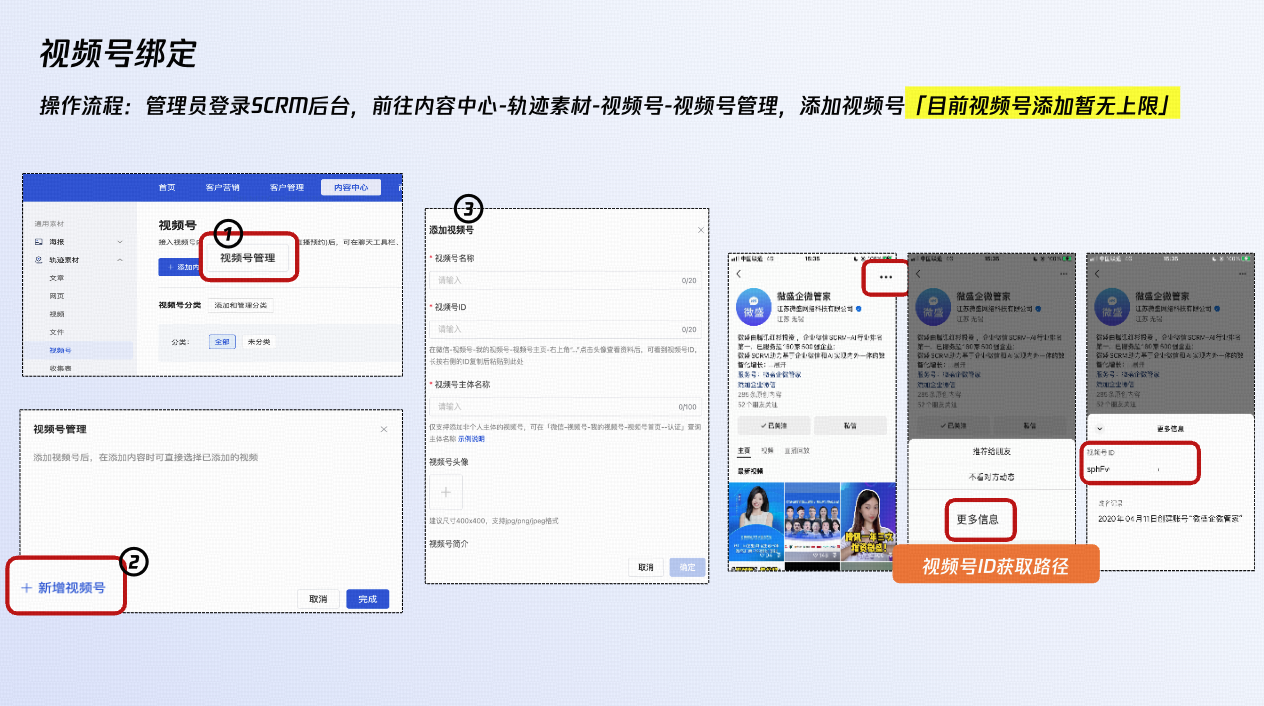Click the 轨迹素材 icon in the sidebar
The image size is (1264, 706).
[x=39, y=259]
